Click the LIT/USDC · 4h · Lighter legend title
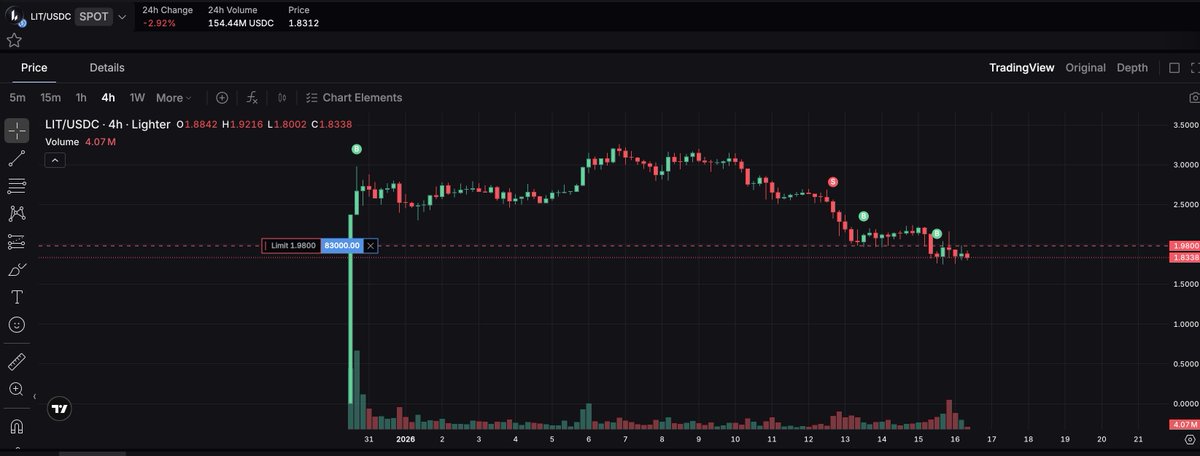The image size is (1200, 456). pyautogui.click(x=108, y=125)
